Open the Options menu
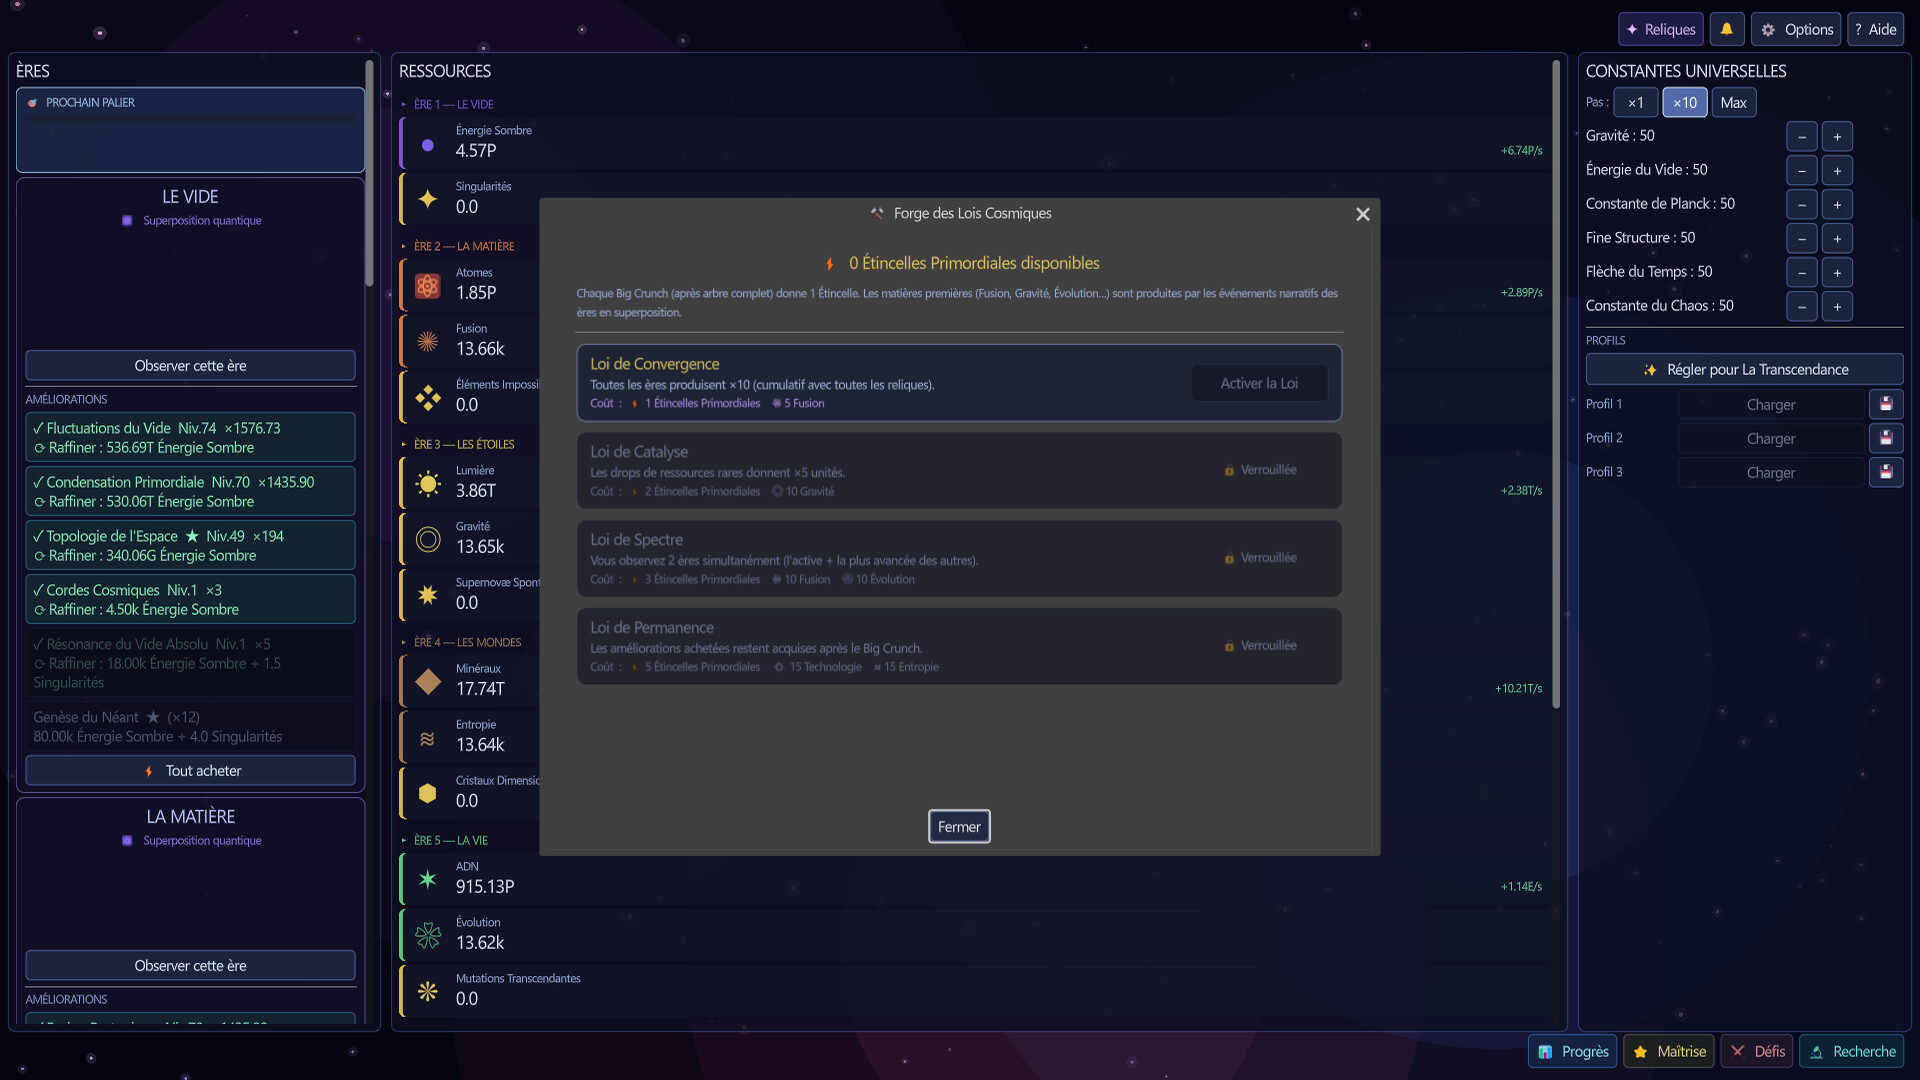The height and width of the screenshot is (1080, 1920). tap(1797, 29)
